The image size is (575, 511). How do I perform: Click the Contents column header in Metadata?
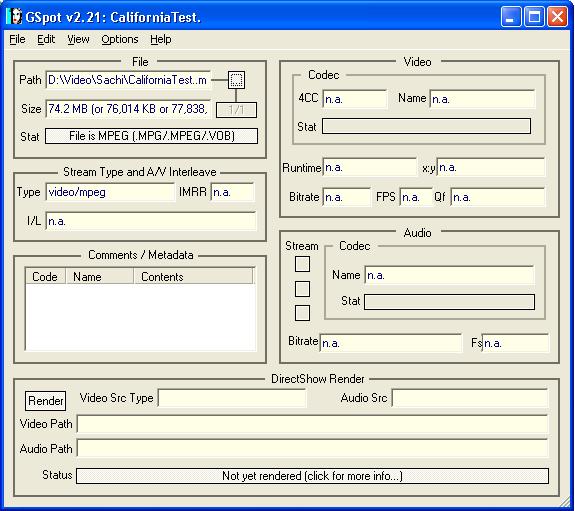point(193,276)
